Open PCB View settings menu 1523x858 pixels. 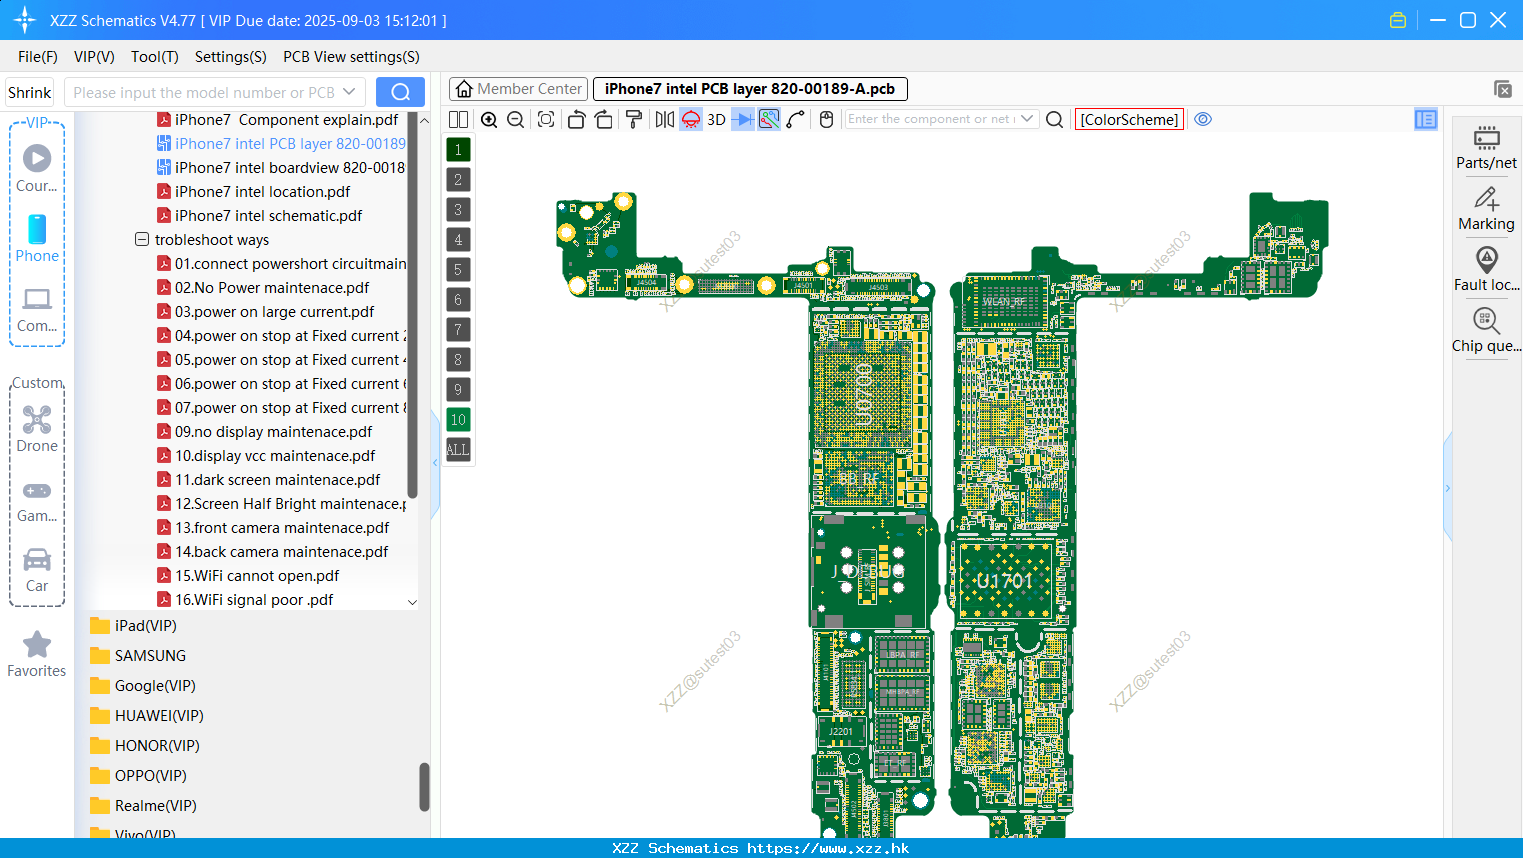[351, 57]
